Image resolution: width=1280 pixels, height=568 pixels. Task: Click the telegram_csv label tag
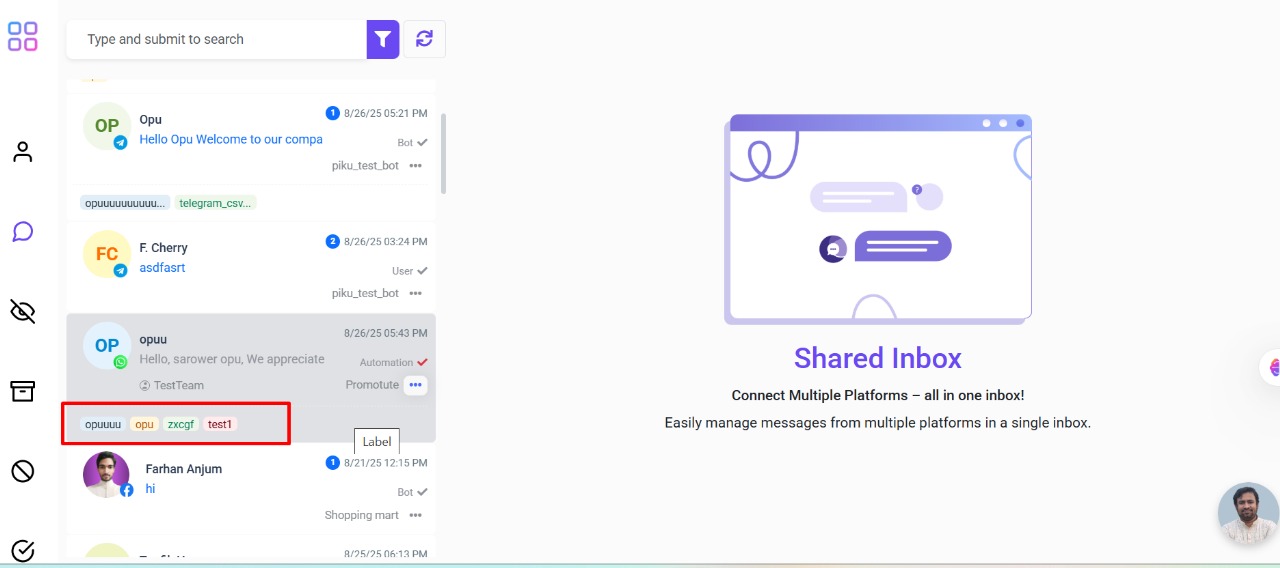point(216,203)
